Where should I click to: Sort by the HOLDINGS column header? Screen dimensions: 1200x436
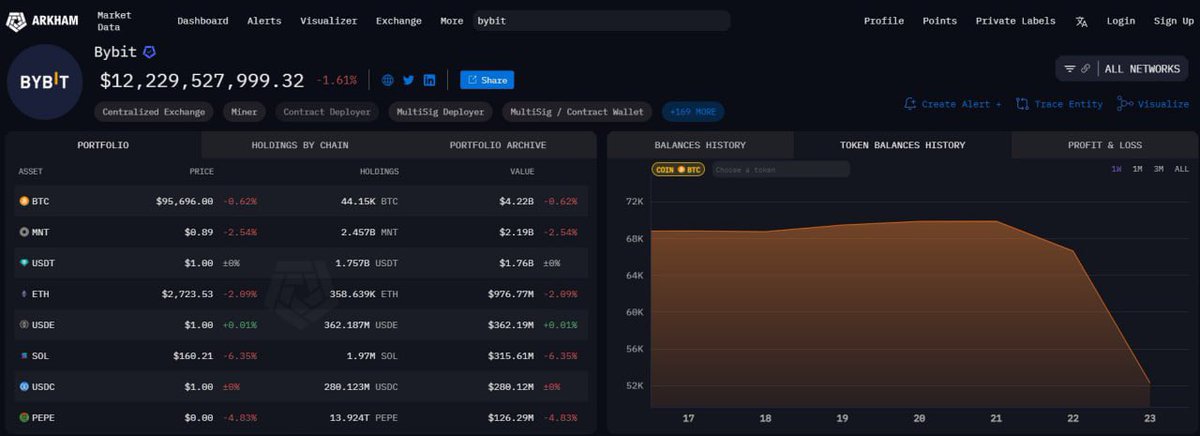click(x=379, y=172)
